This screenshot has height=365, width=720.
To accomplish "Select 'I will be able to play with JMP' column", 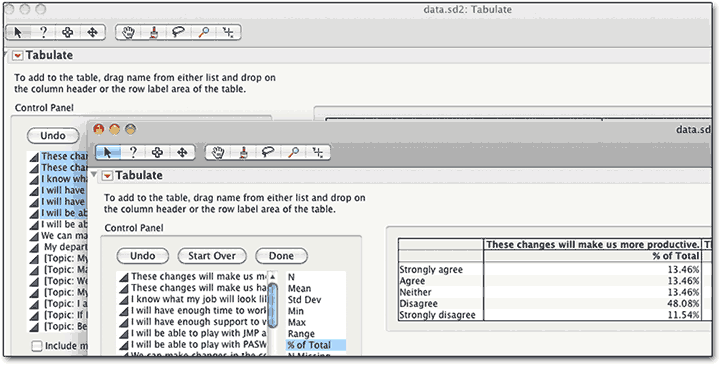I will pos(193,333).
